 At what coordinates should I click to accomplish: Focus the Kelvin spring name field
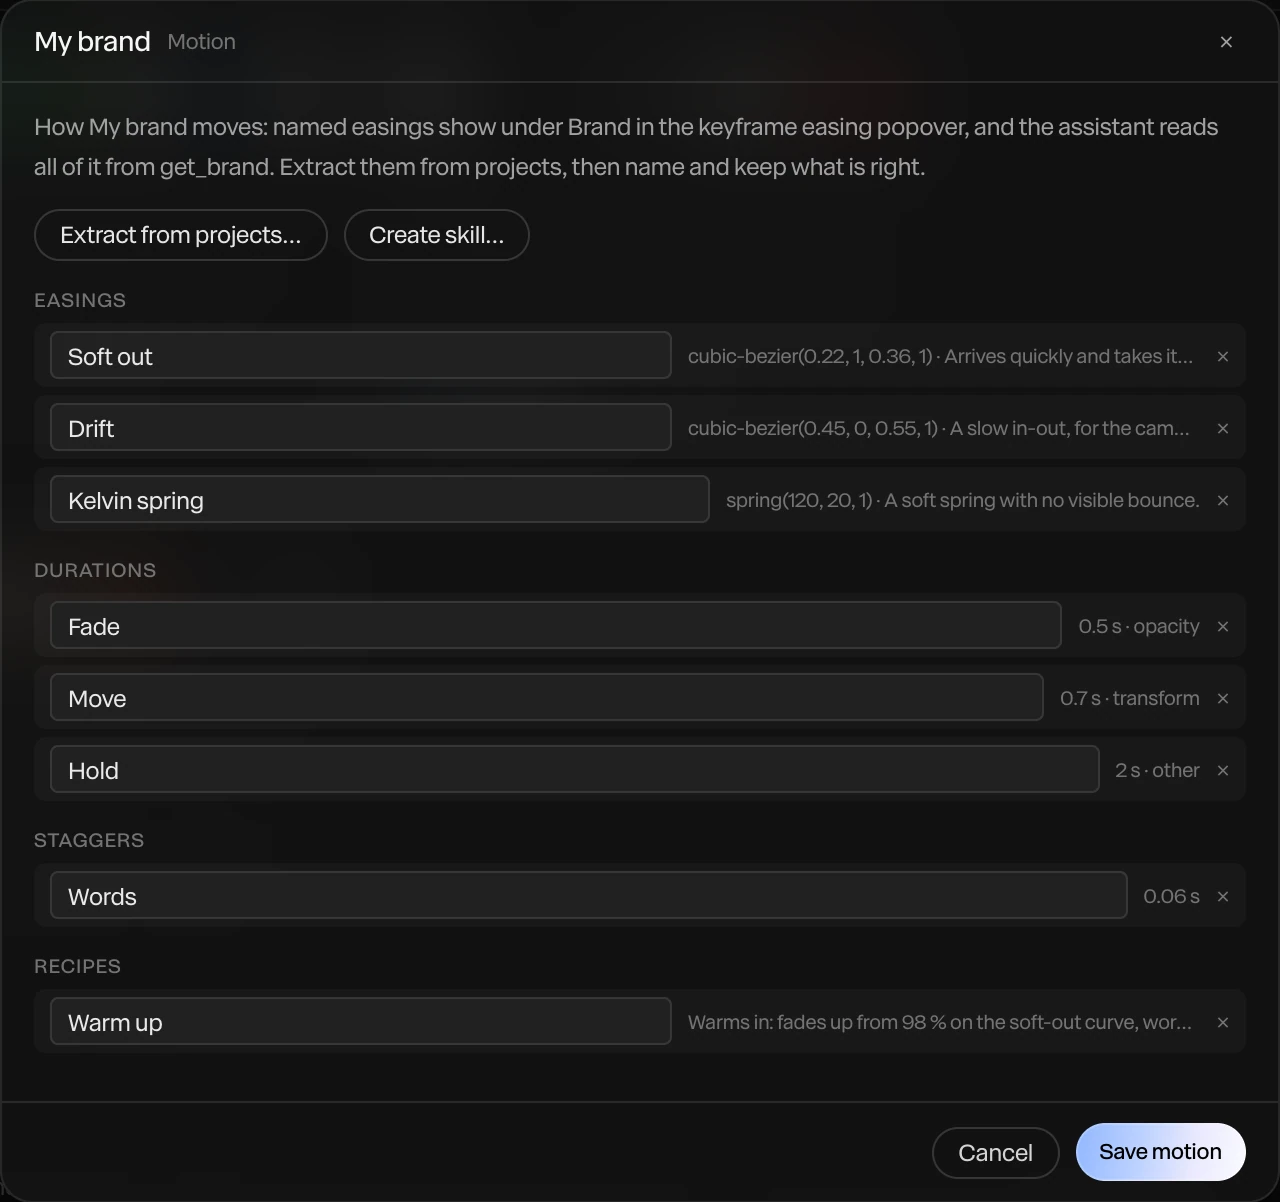pyautogui.click(x=380, y=499)
